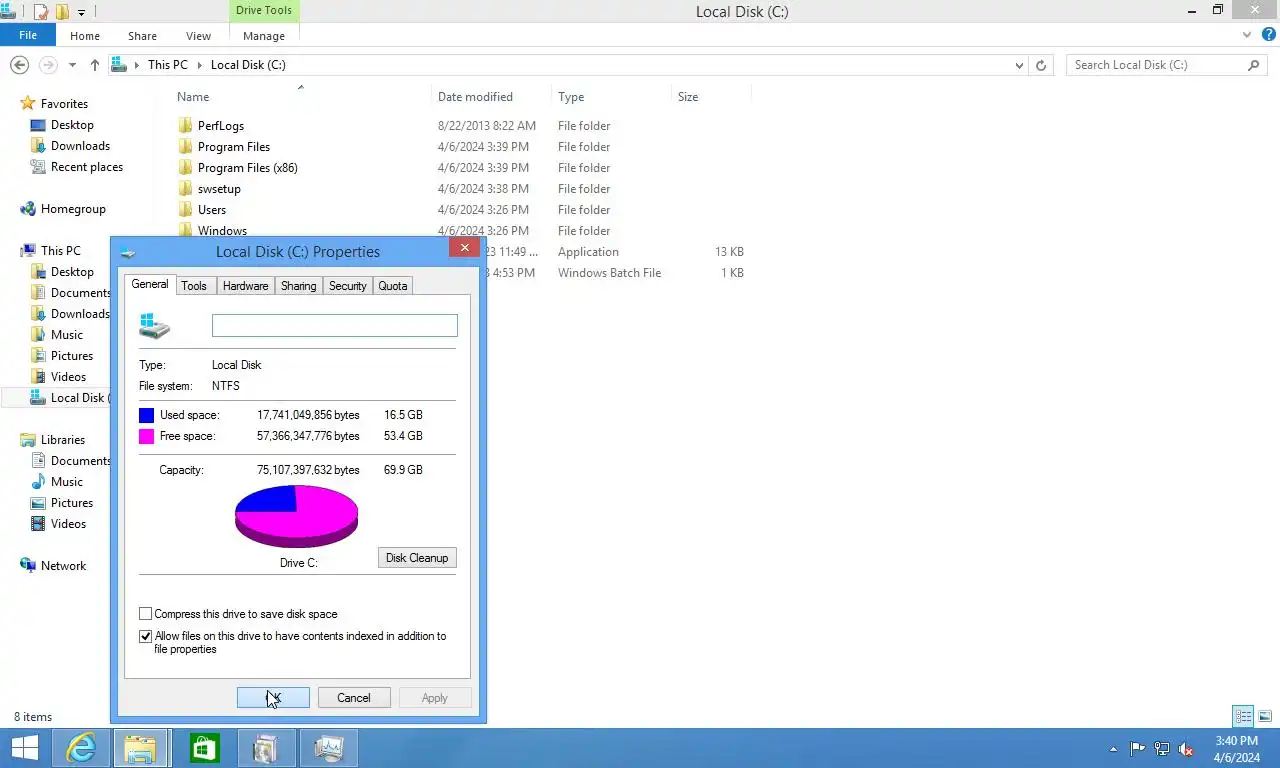
Task: Click the drive usage pie chart
Action: (296, 516)
